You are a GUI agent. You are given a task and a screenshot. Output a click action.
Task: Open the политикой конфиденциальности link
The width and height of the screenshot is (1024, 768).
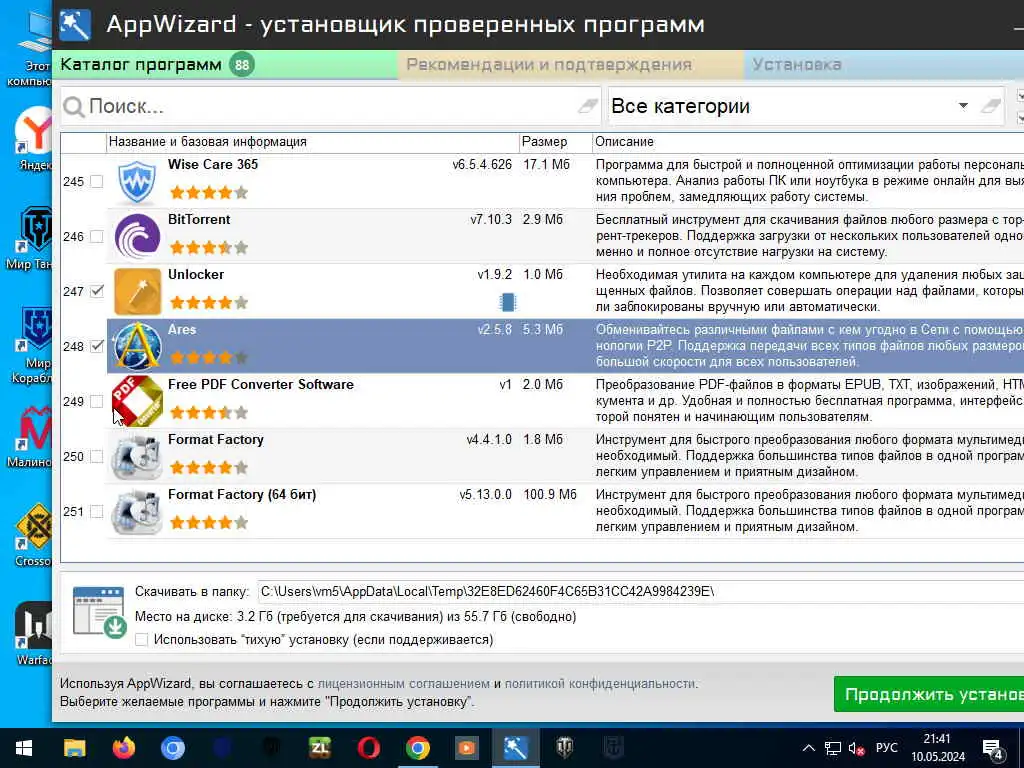(600, 684)
